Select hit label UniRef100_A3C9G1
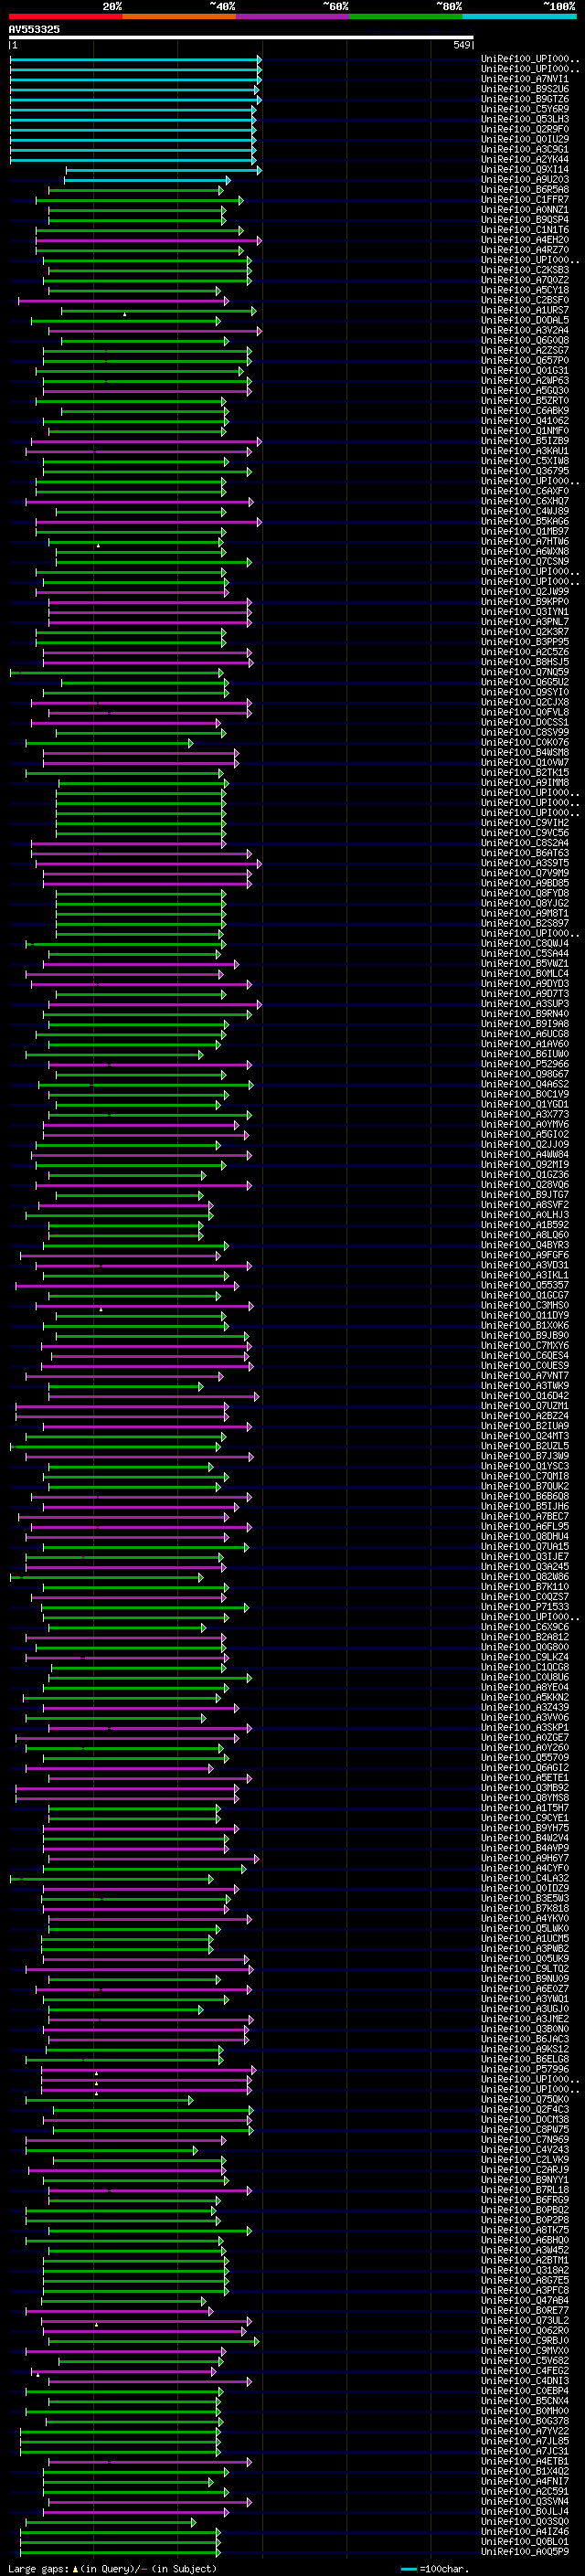This screenshot has height=2576, width=585. pyautogui.click(x=525, y=149)
